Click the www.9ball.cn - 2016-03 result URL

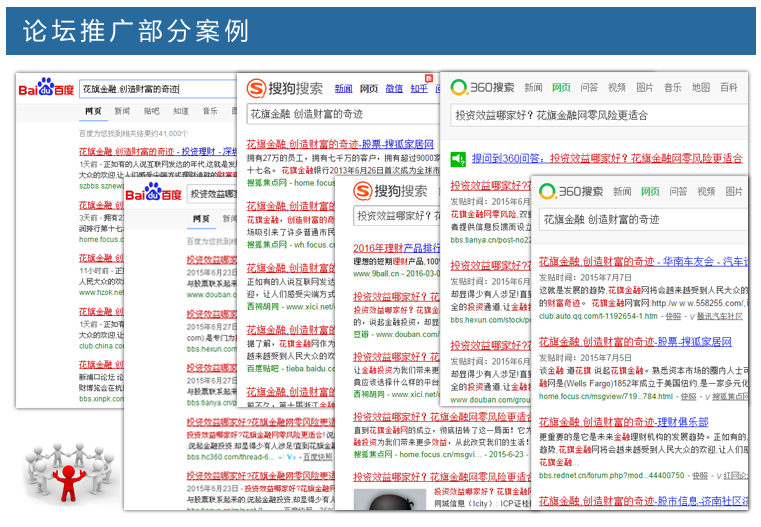397,274
